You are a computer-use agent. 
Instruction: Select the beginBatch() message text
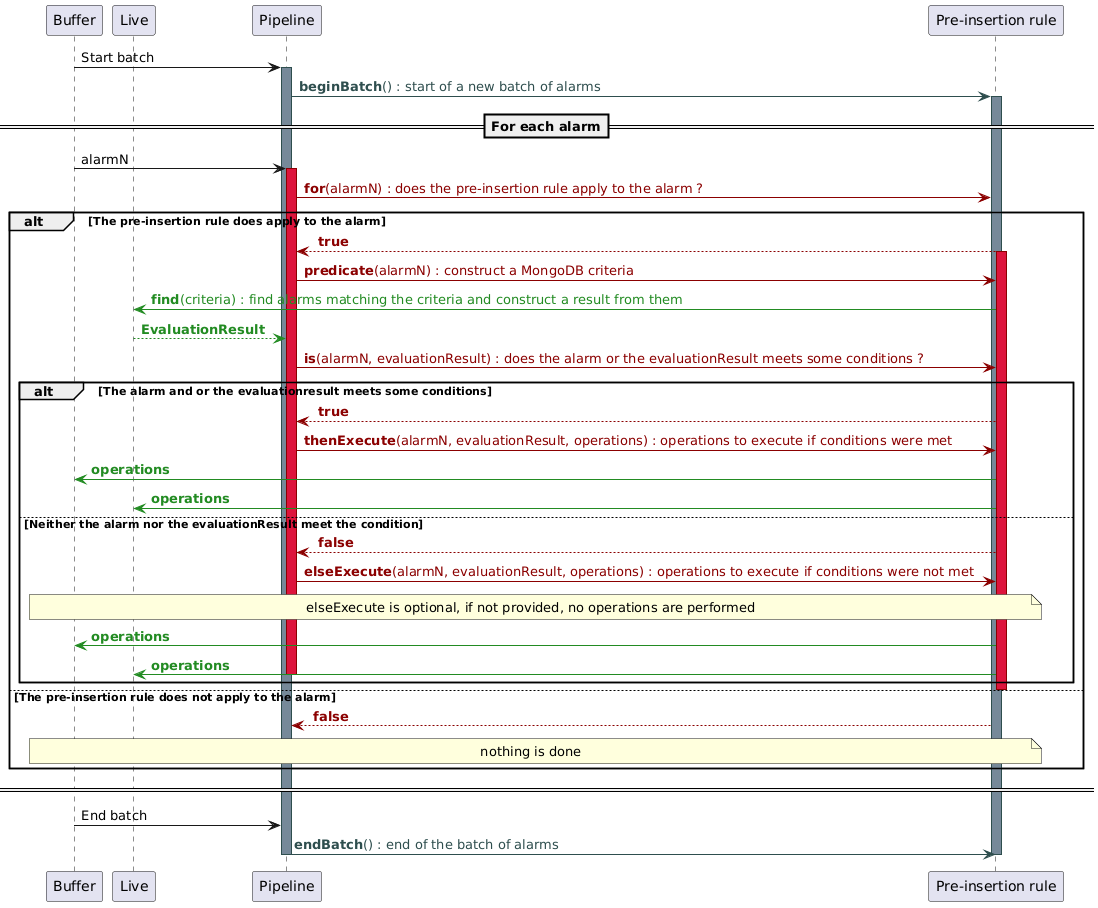pyautogui.click(x=450, y=87)
